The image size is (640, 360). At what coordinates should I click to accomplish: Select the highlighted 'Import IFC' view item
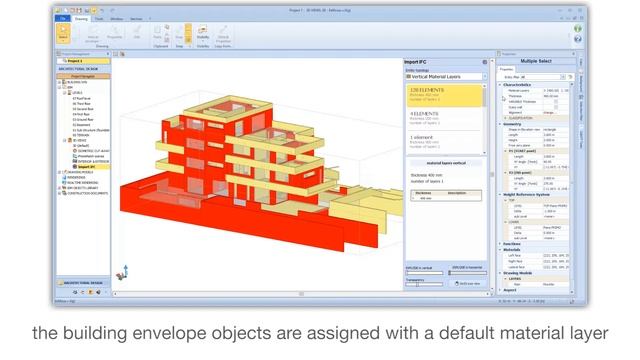pos(87,167)
